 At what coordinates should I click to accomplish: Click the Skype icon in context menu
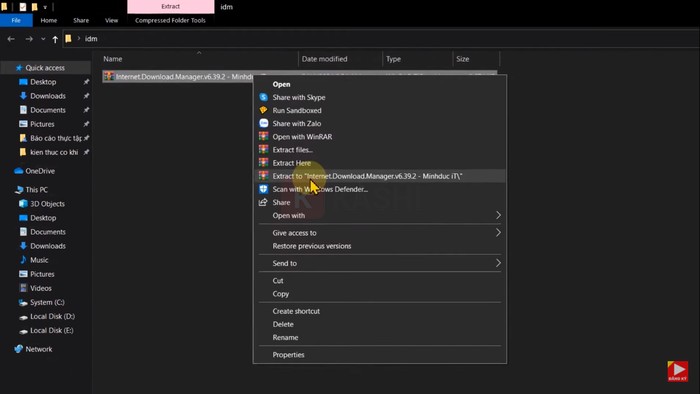(263, 97)
